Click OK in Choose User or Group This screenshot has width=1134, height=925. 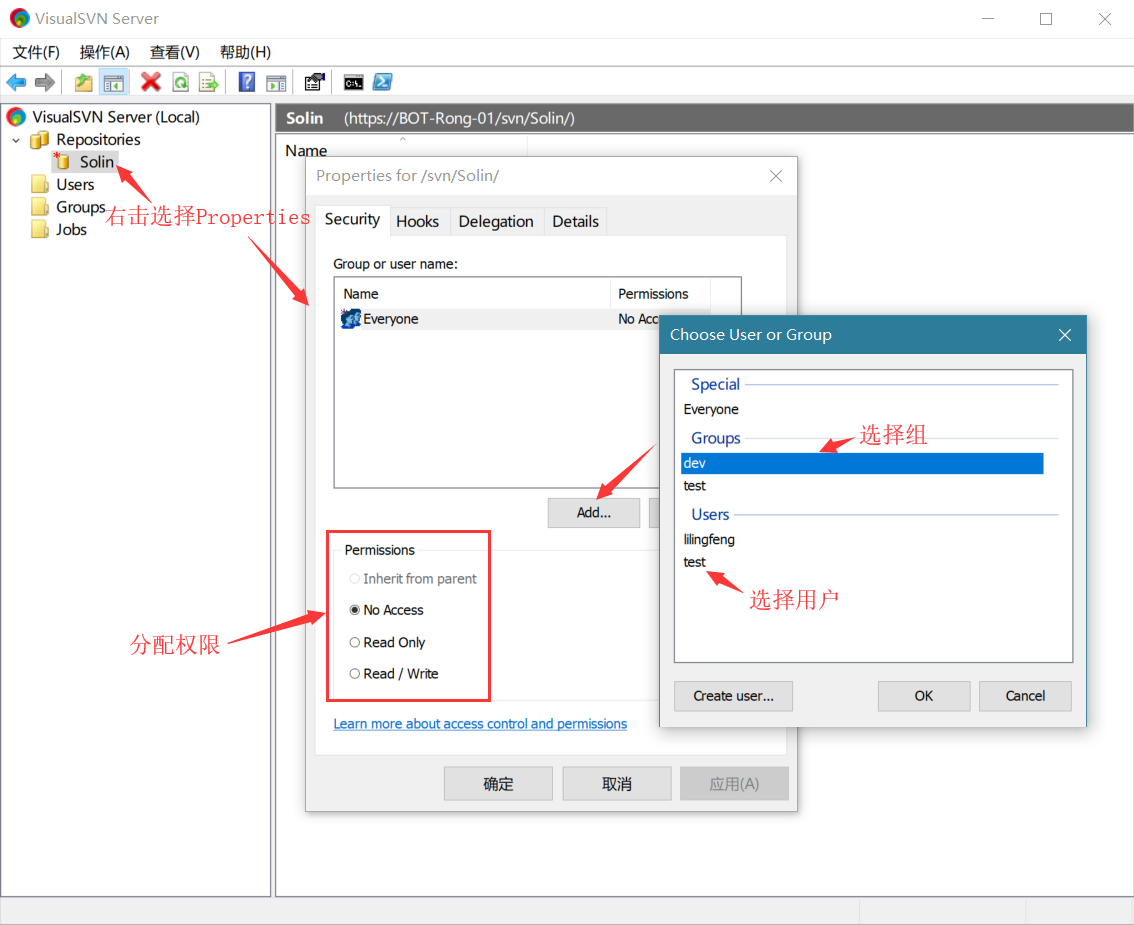click(924, 696)
